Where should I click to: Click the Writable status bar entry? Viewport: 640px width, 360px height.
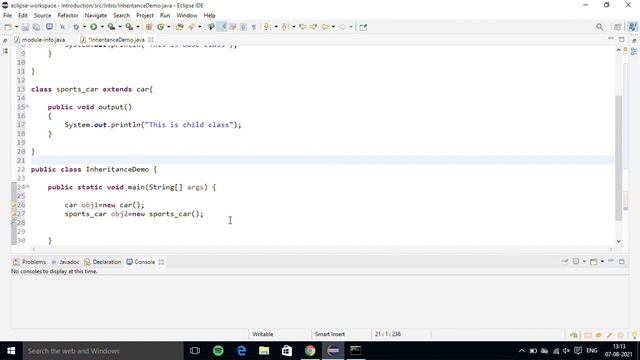point(262,334)
